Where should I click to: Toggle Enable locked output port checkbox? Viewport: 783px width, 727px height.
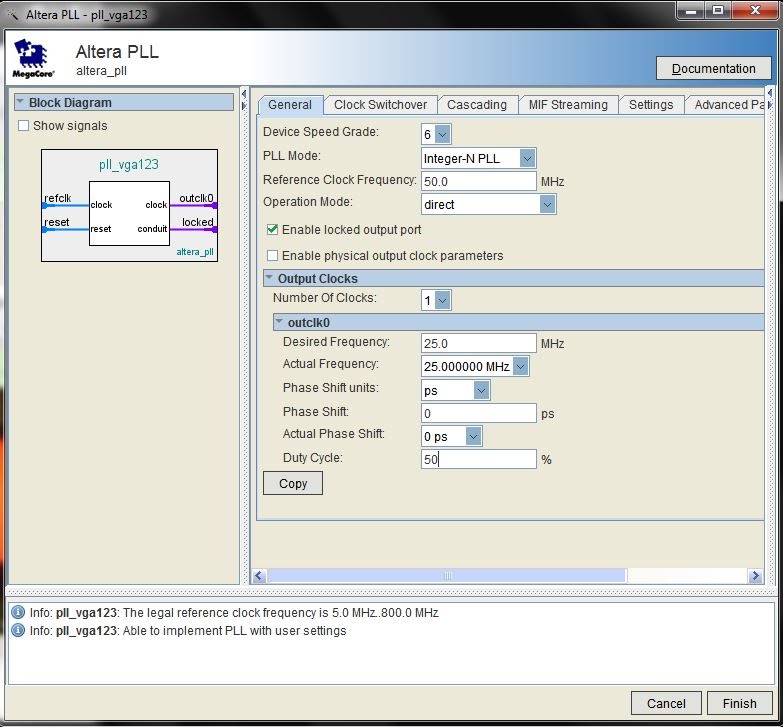pos(273,229)
